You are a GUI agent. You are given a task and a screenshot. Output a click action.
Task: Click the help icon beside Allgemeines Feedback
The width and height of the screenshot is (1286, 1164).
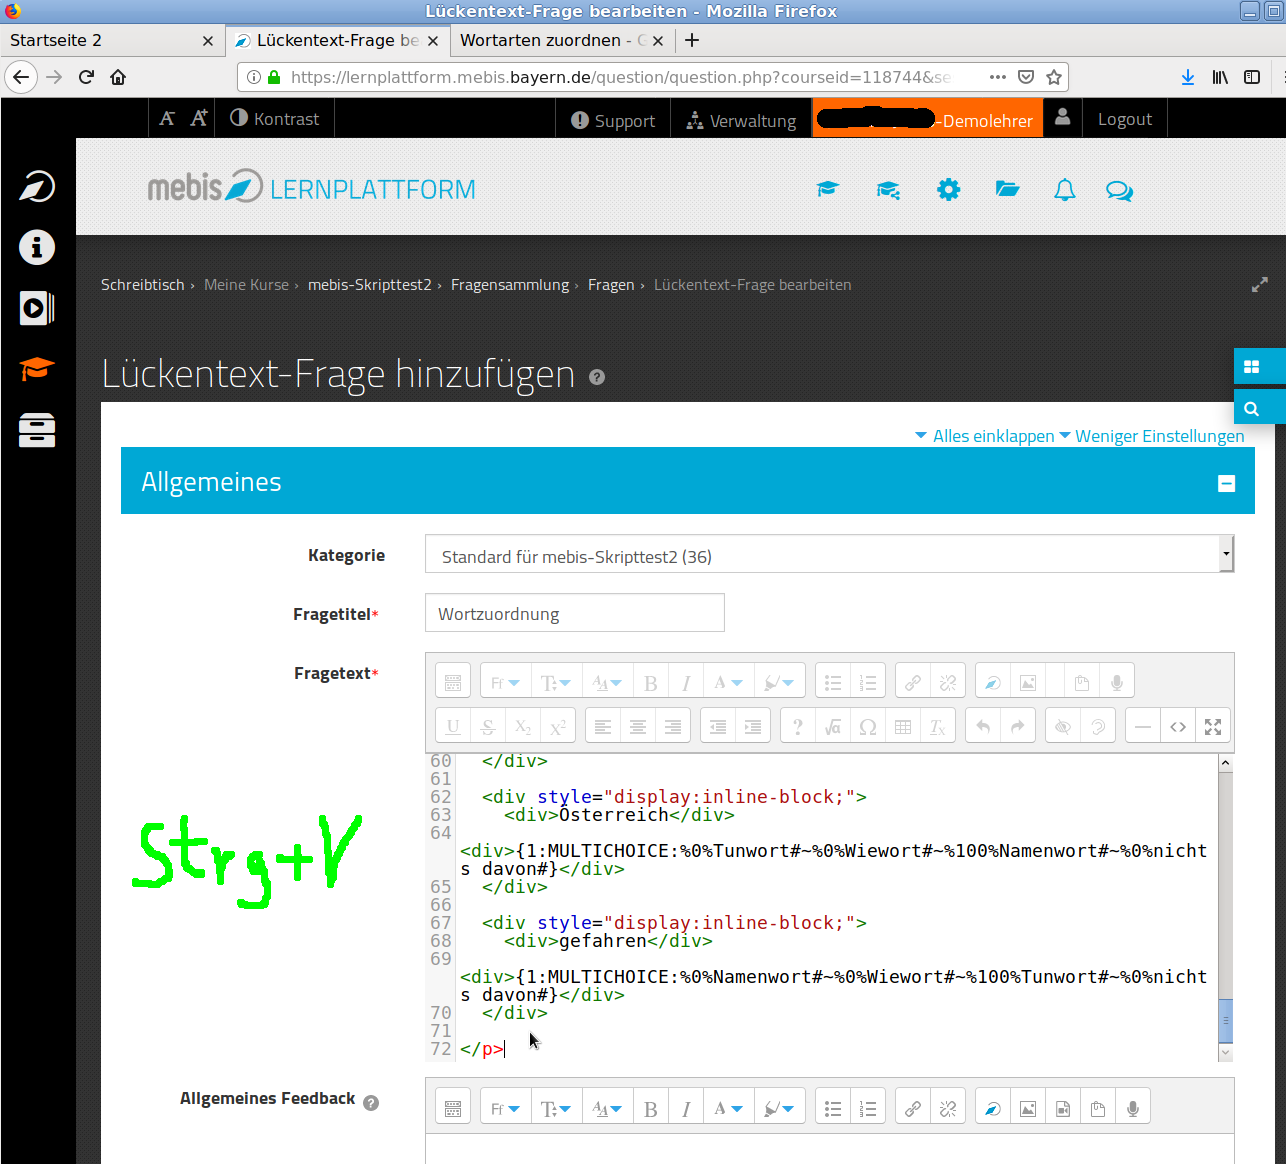click(x=371, y=1102)
